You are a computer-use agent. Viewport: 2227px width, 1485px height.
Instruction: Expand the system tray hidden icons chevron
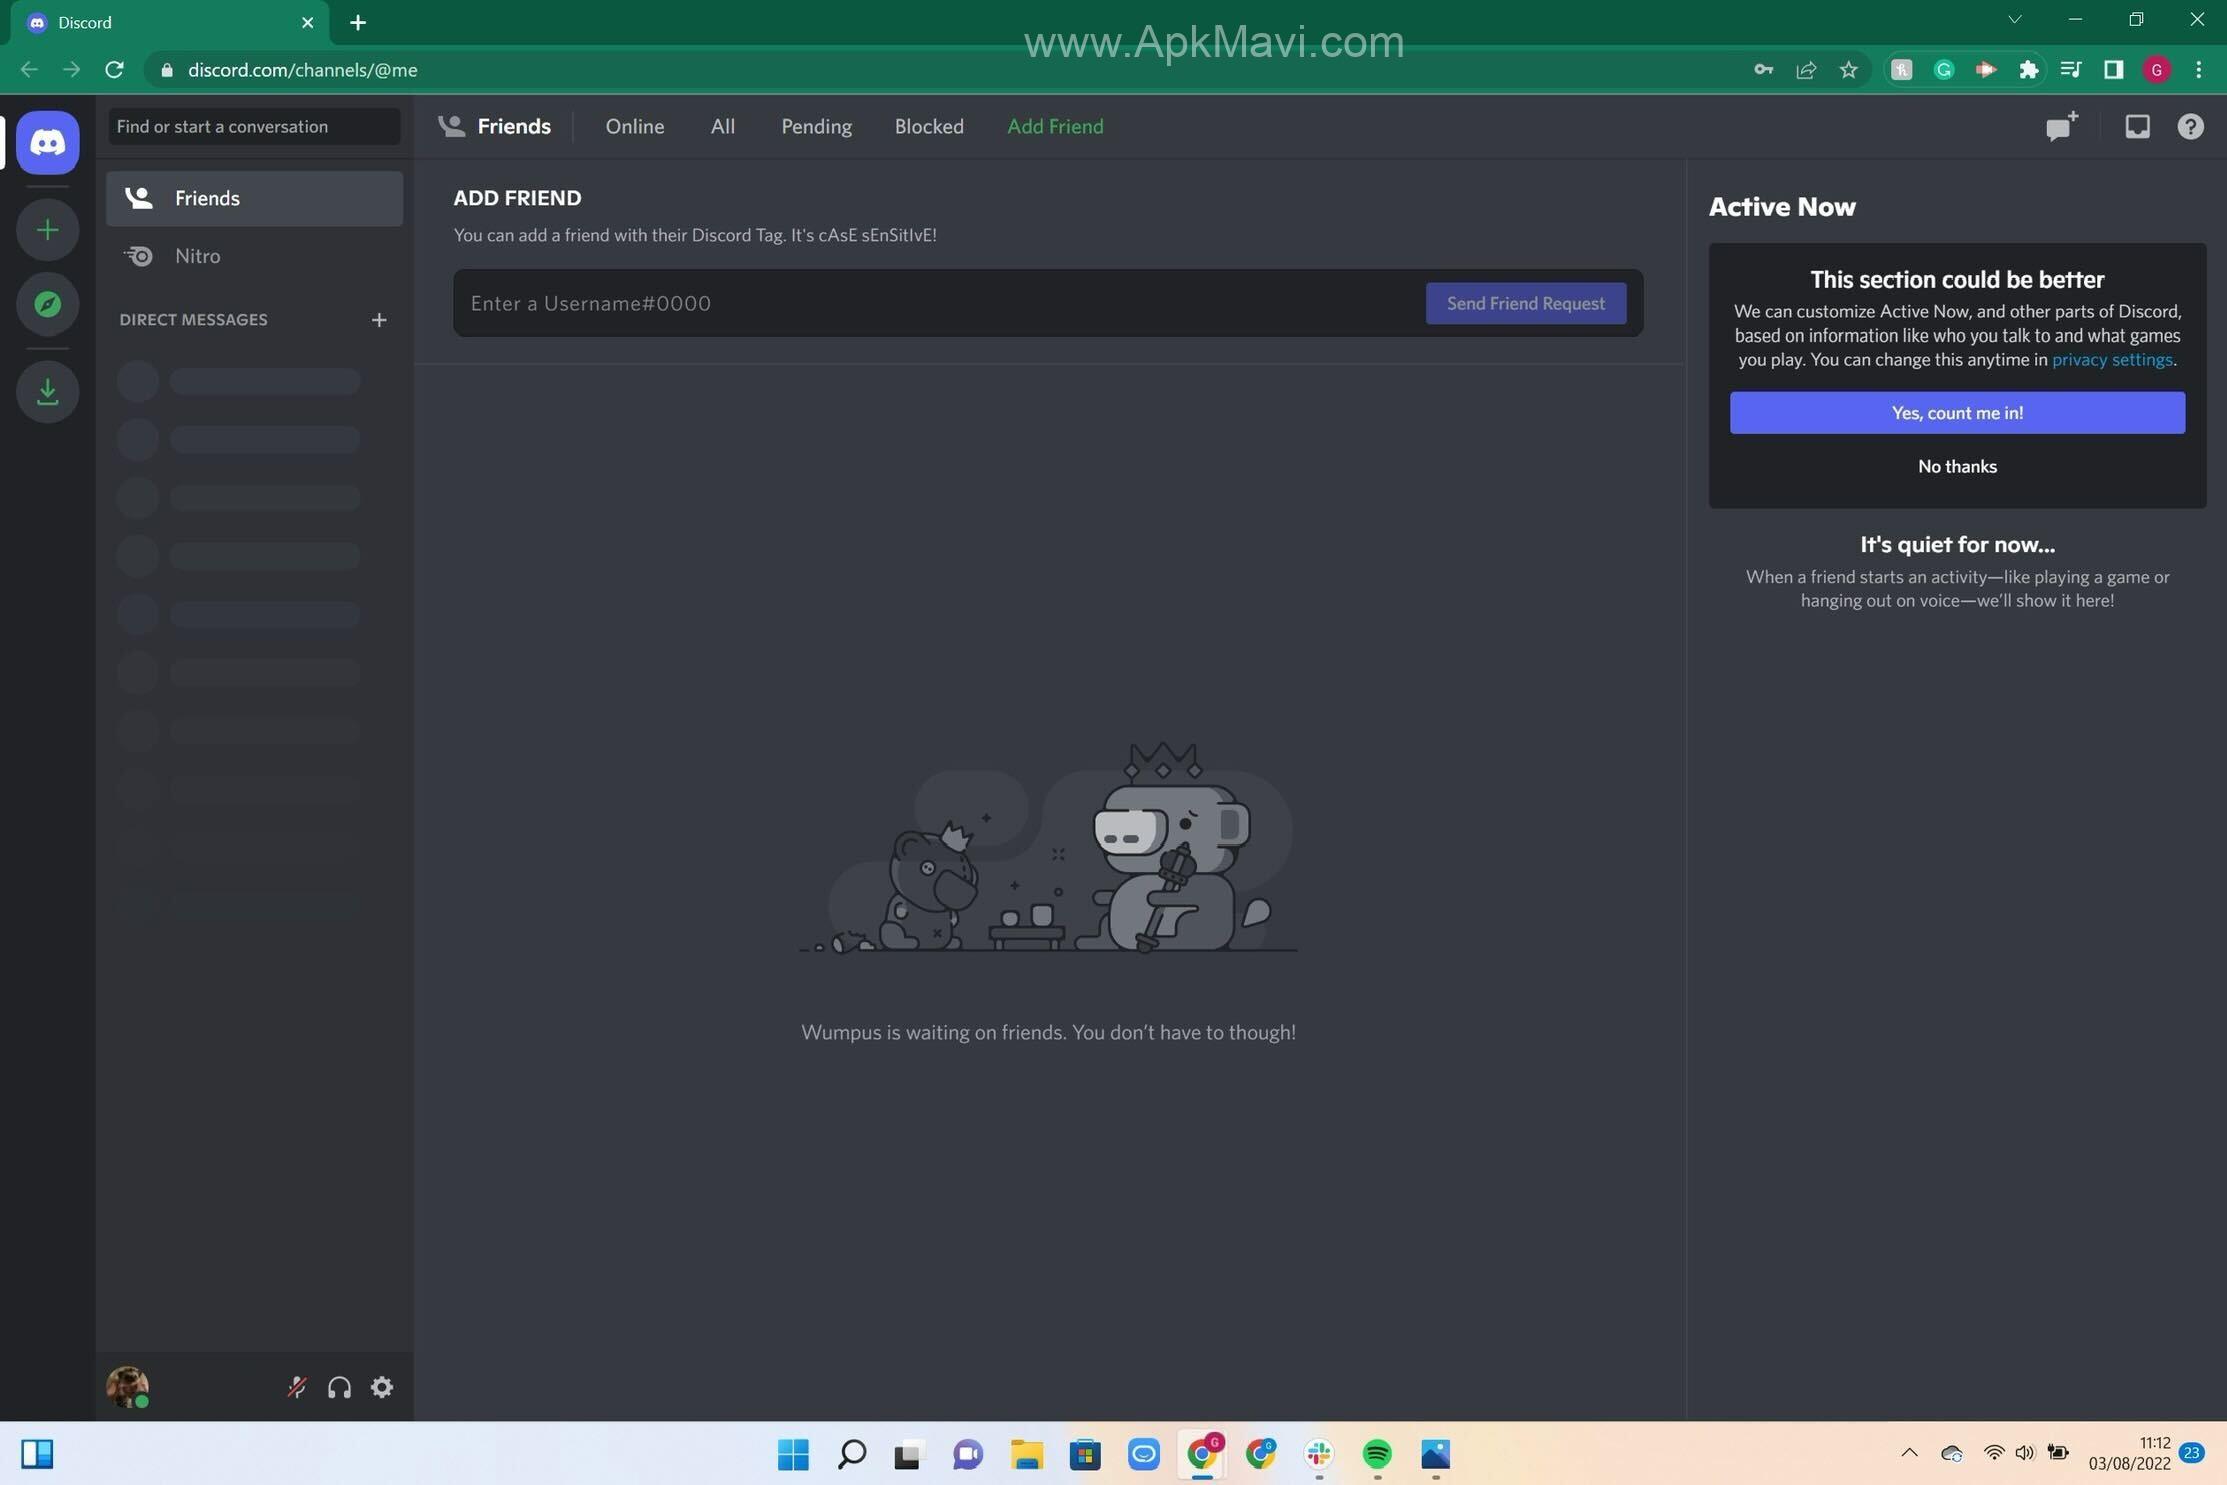1909,1453
